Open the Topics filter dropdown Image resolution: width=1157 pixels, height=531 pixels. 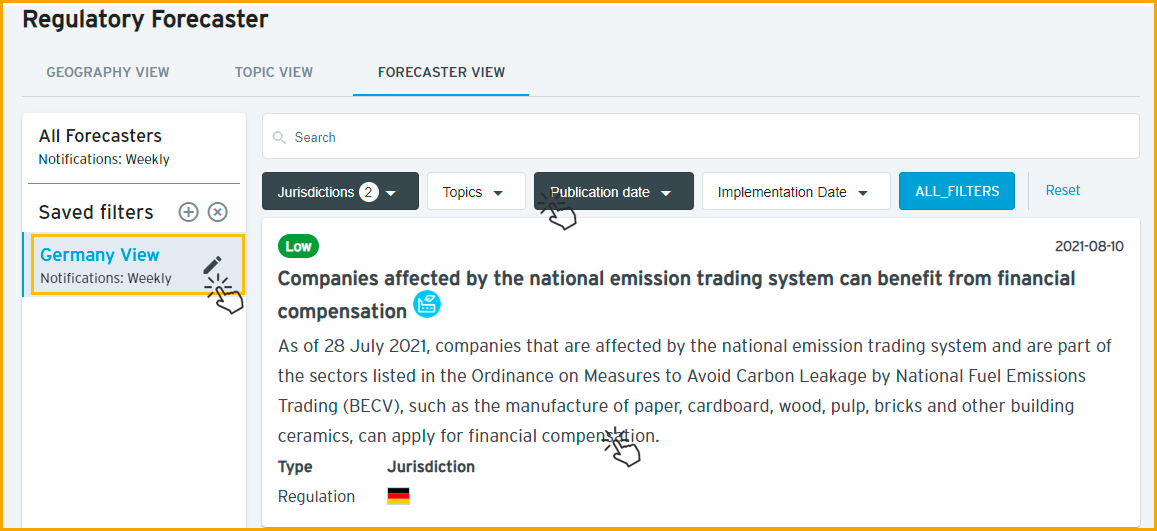tap(476, 191)
